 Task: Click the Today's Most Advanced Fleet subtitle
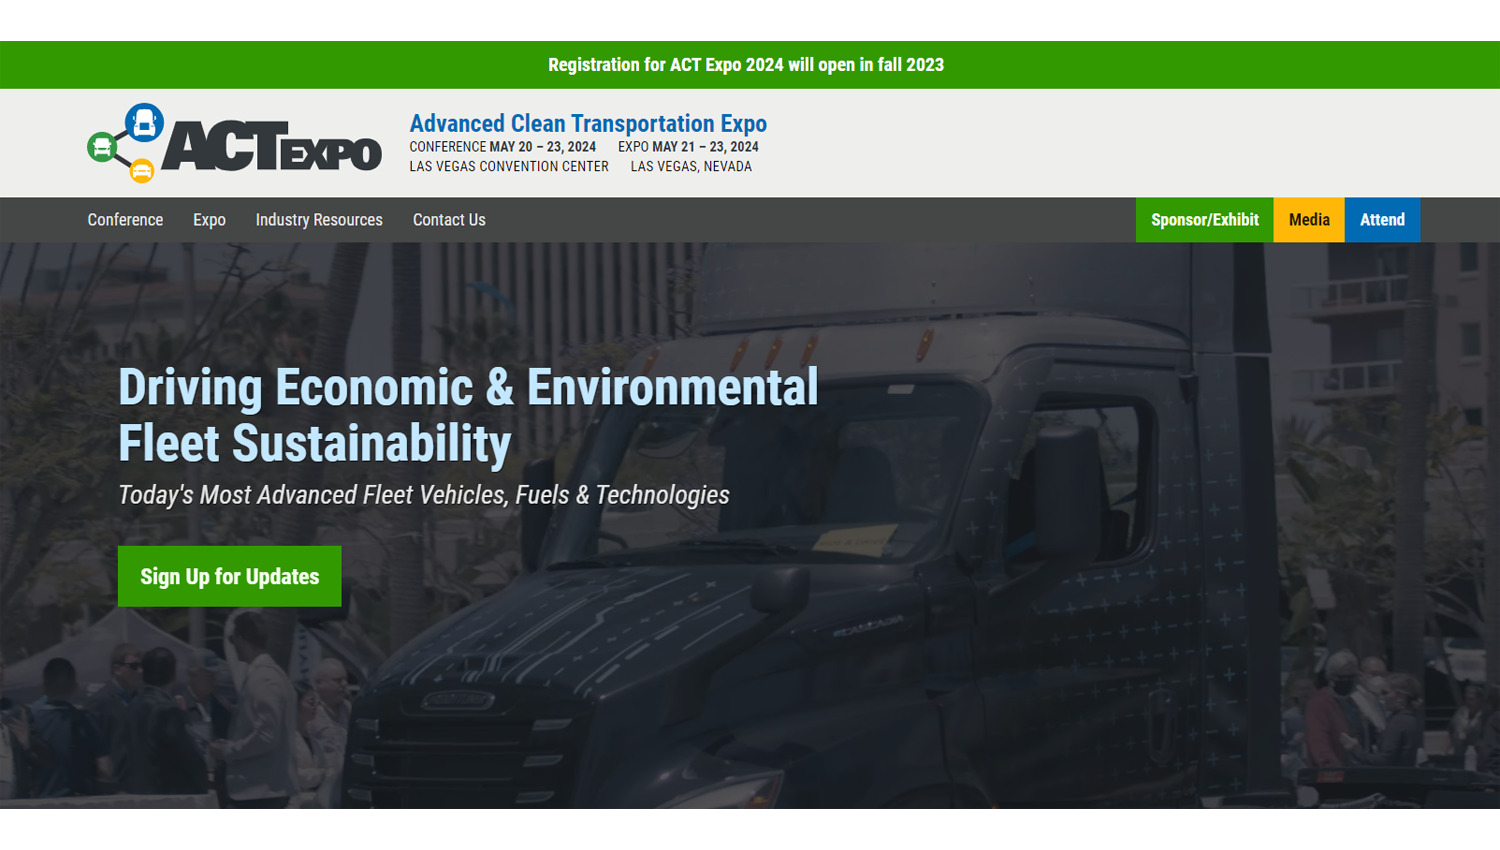click(x=424, y=495)
